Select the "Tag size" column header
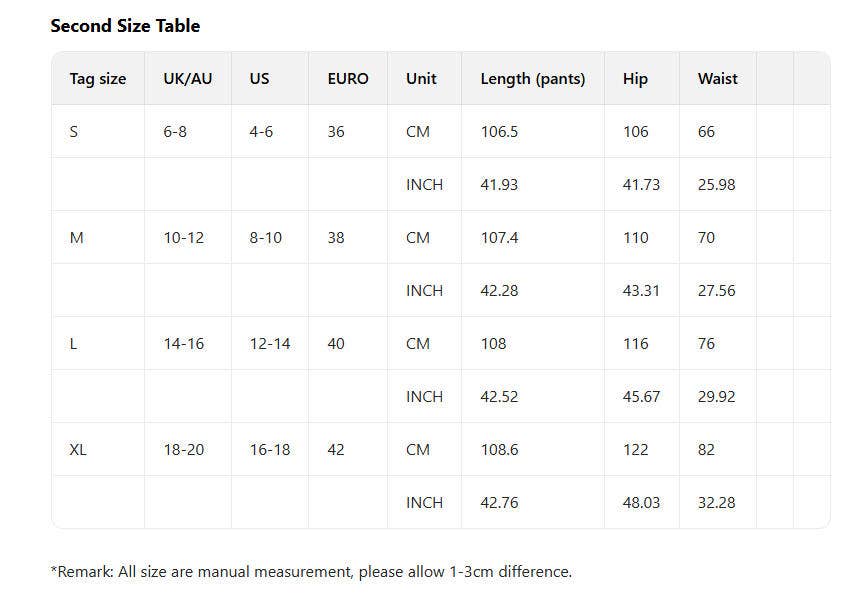Image resolution: width=866 pixels, height=603 pixels. 98,78
